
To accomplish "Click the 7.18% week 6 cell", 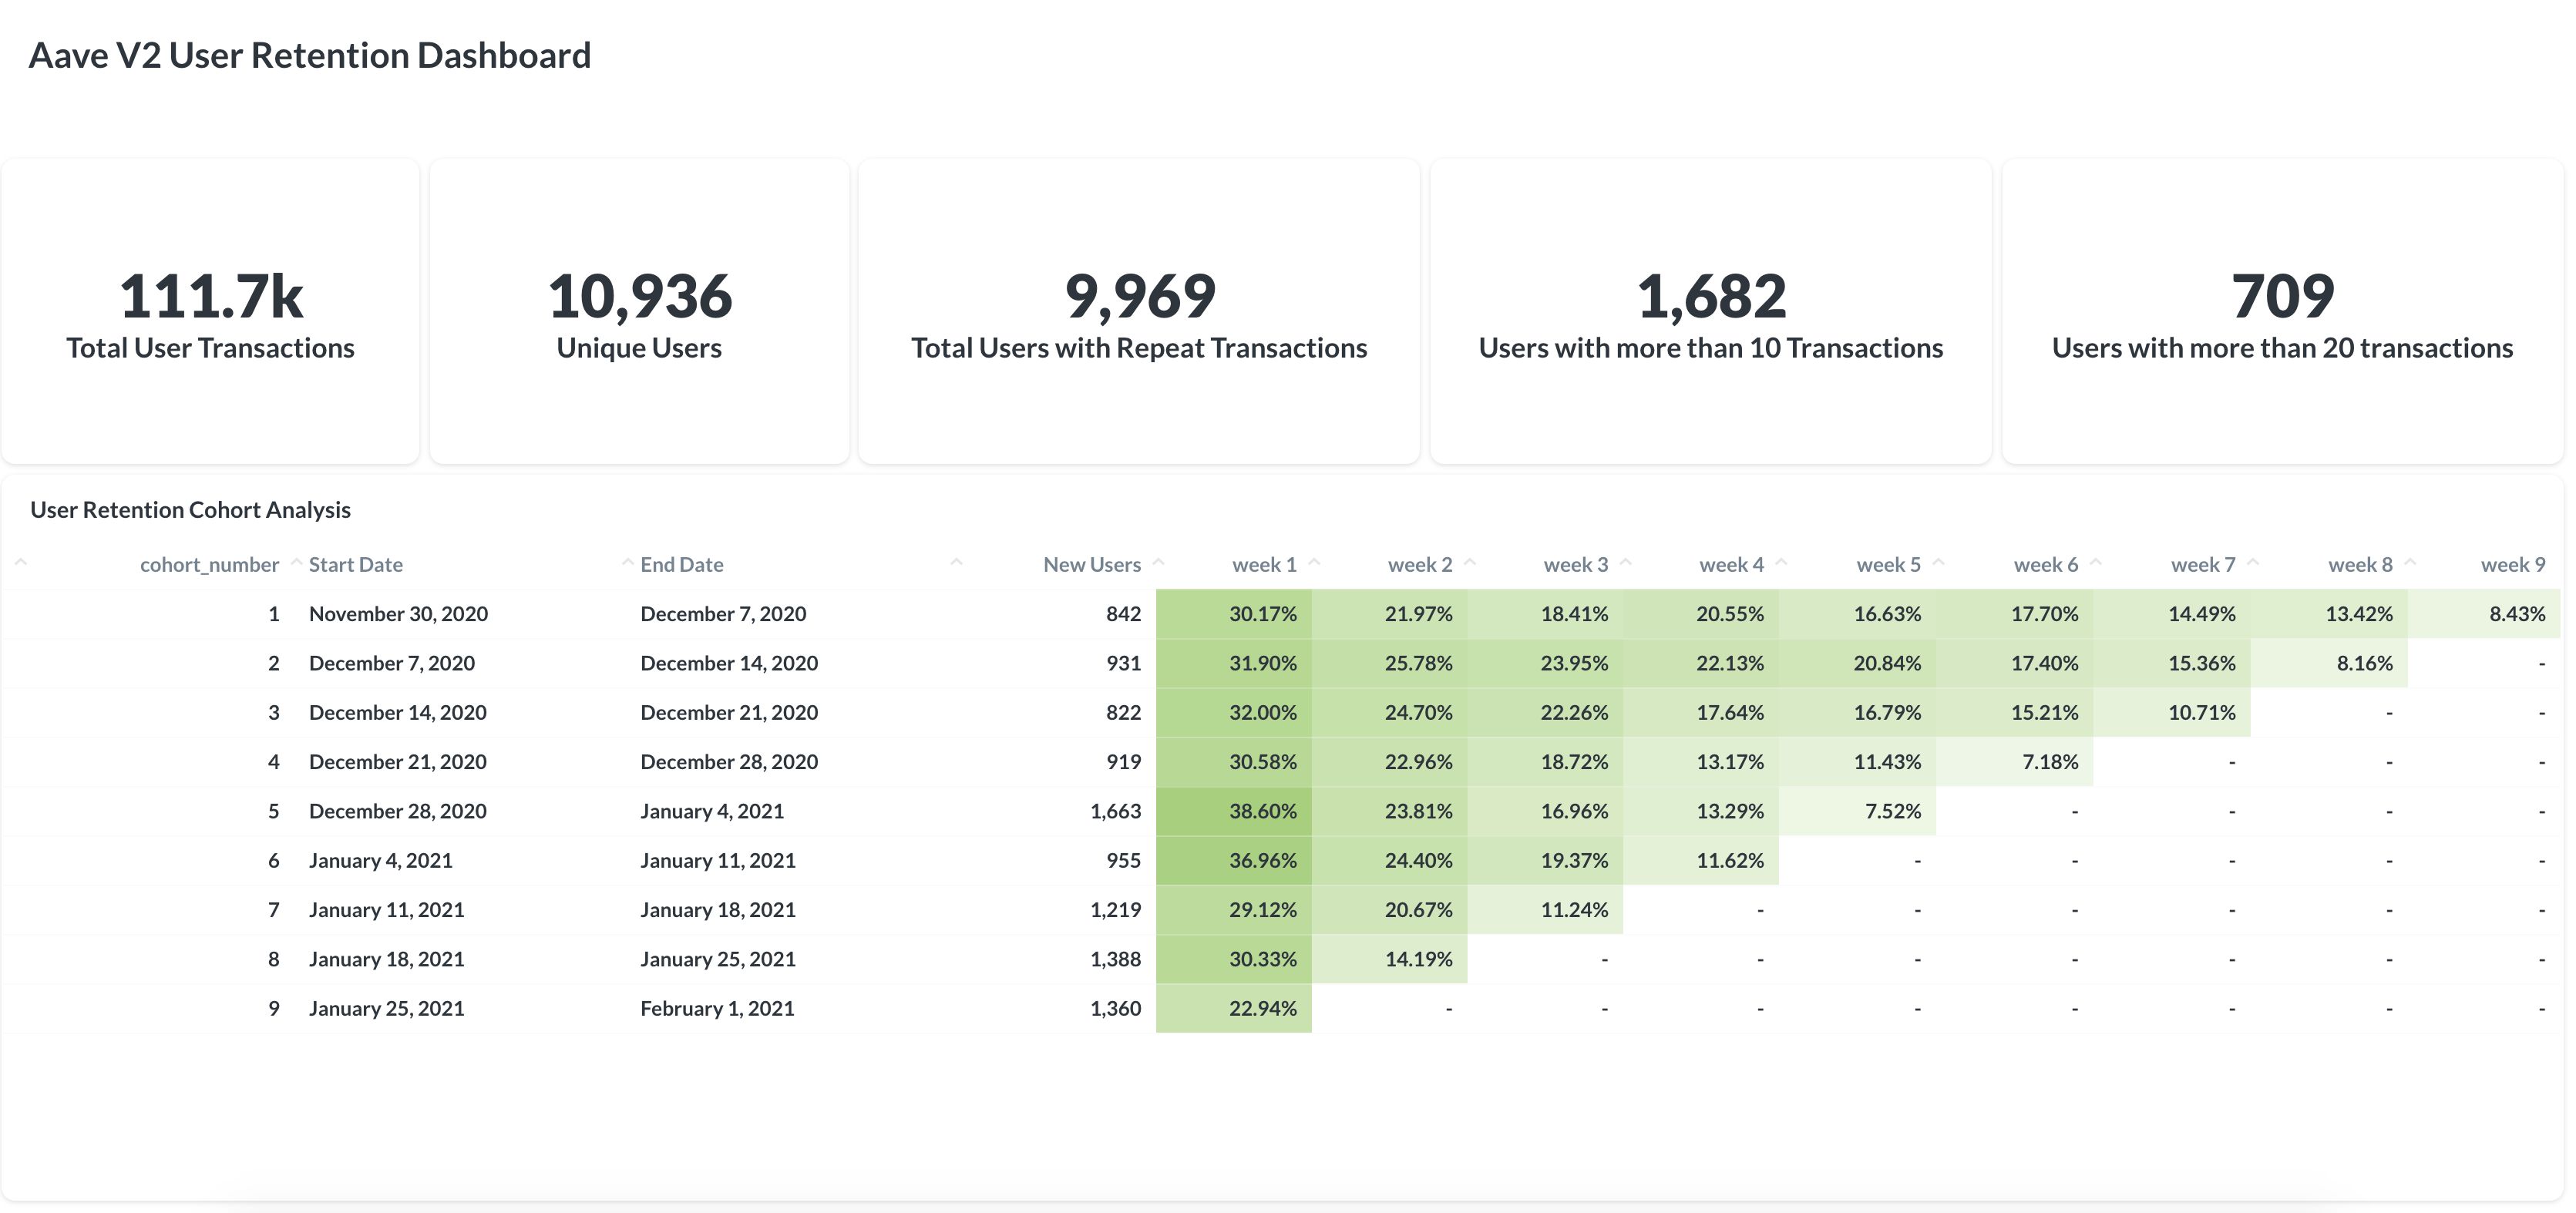I will click(x=2015, y=762).
